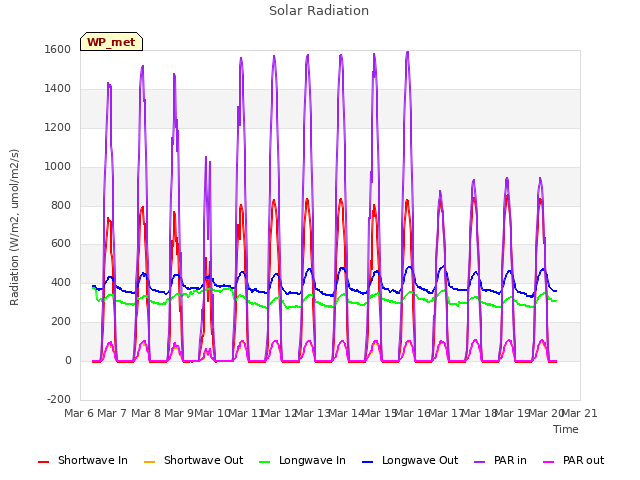Screen dimensions: 640x480
Task: Click the PAR in peak on Mar 16
Action: (x=407, y=52)
